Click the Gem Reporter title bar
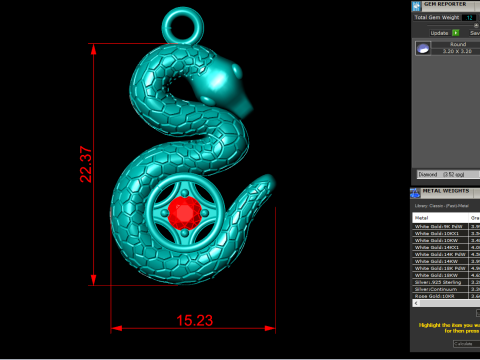 pos(450,5)
